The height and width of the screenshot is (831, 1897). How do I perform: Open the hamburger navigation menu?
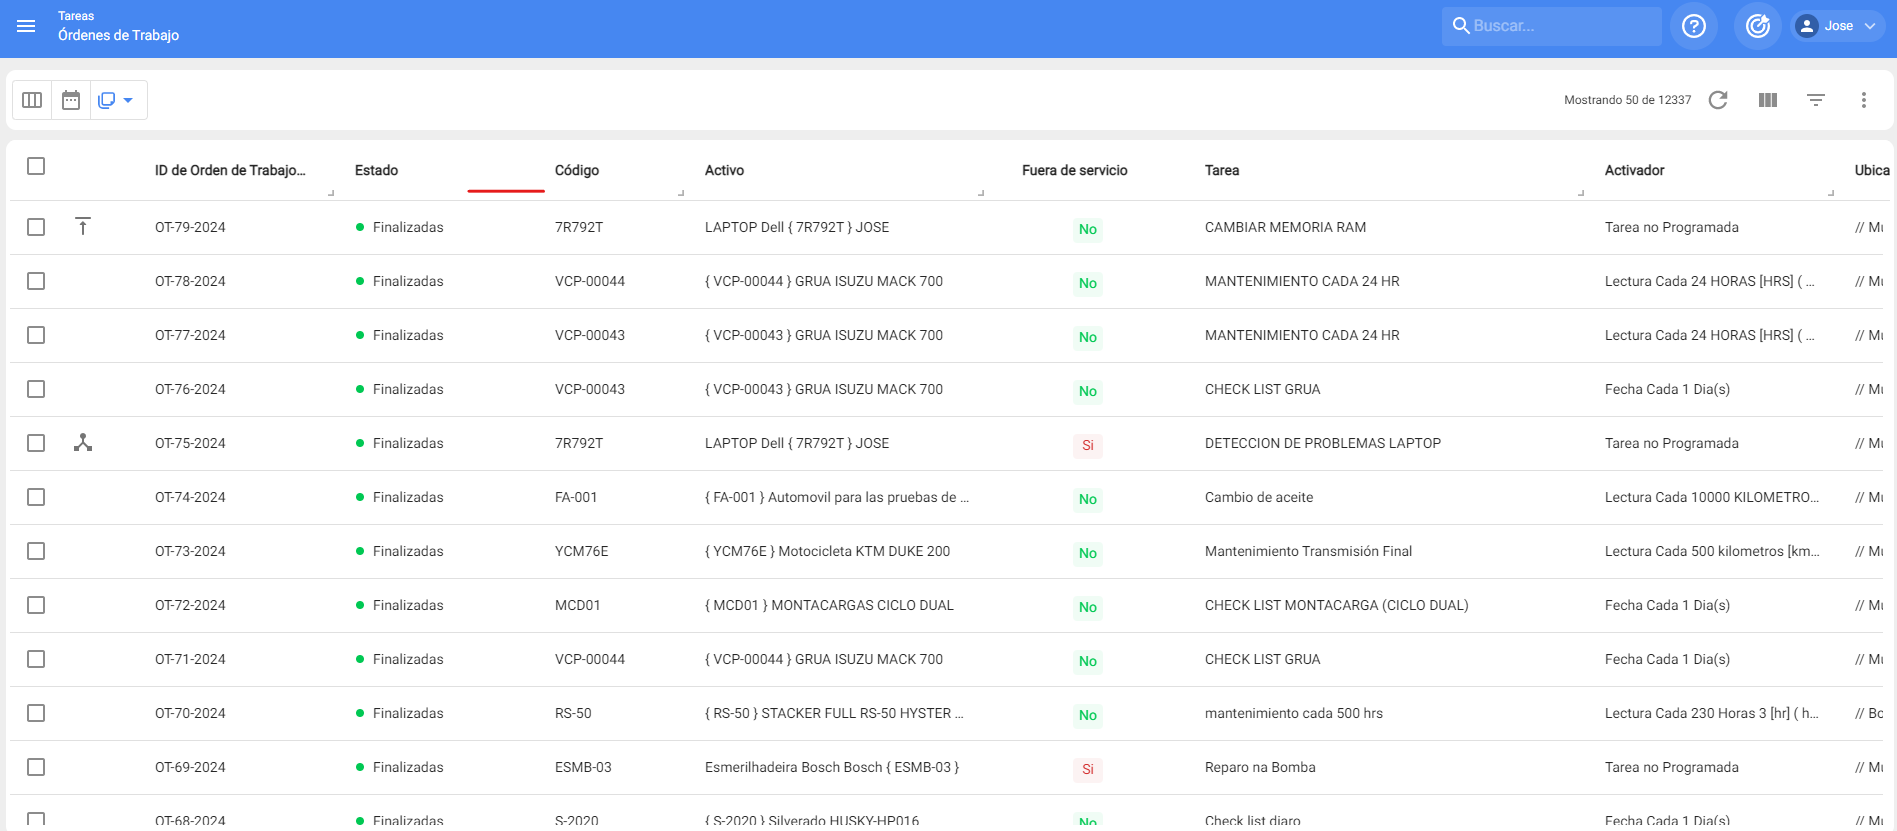tap(26, 26)
